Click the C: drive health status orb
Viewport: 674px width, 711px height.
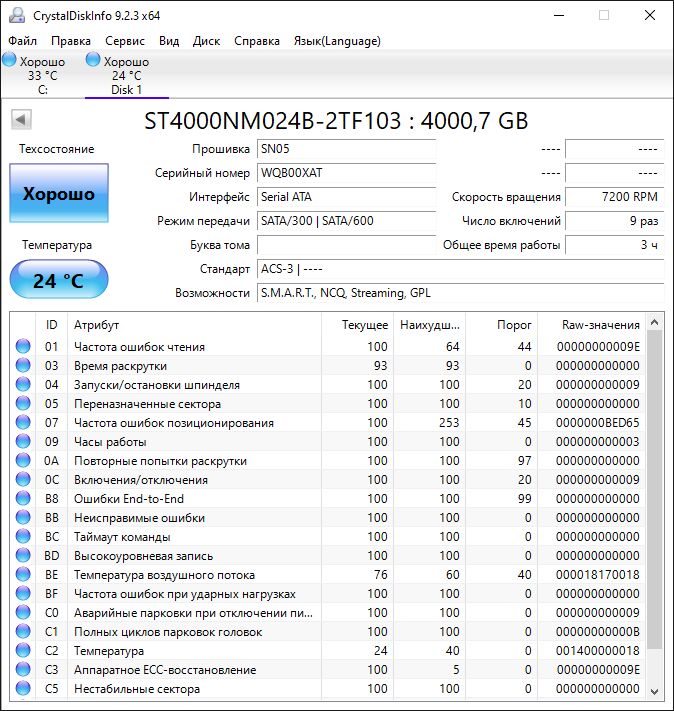[x=10, y=61]
